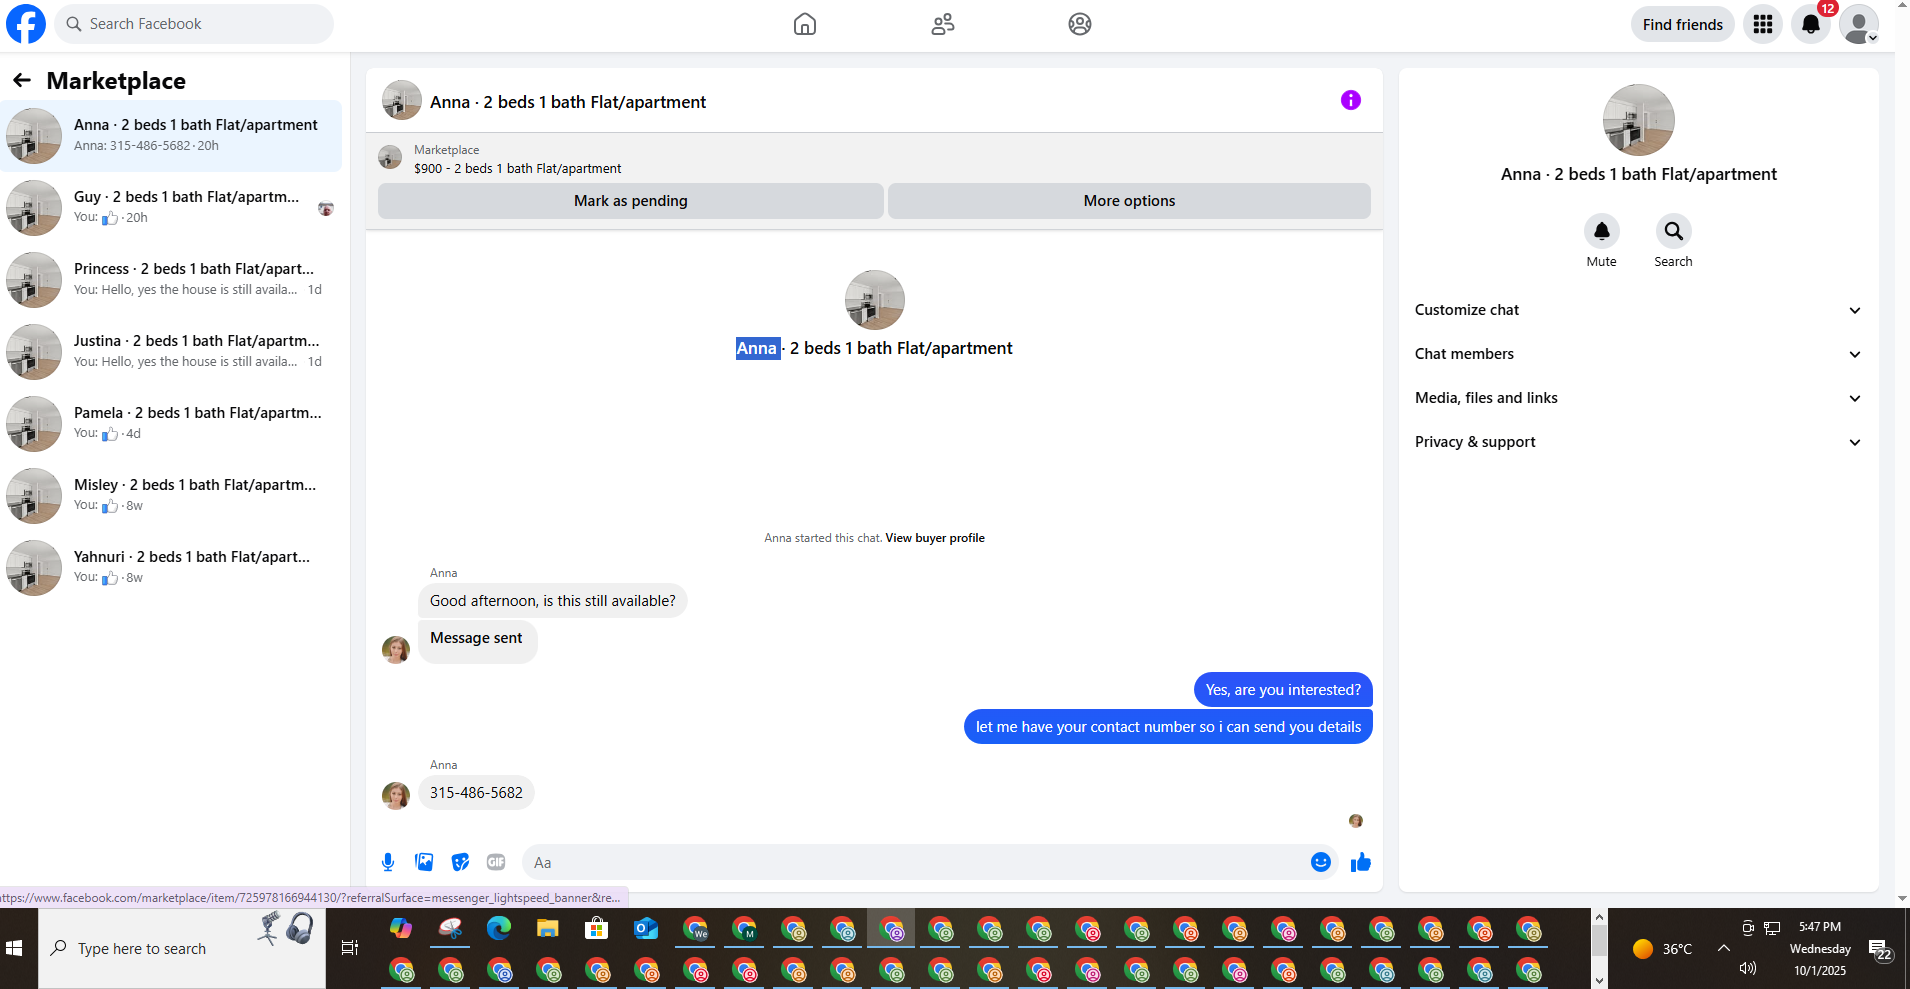Open the taskbar clock and calendar
Viewport: 1910px width, 989px height.
tap(1820, 948)
